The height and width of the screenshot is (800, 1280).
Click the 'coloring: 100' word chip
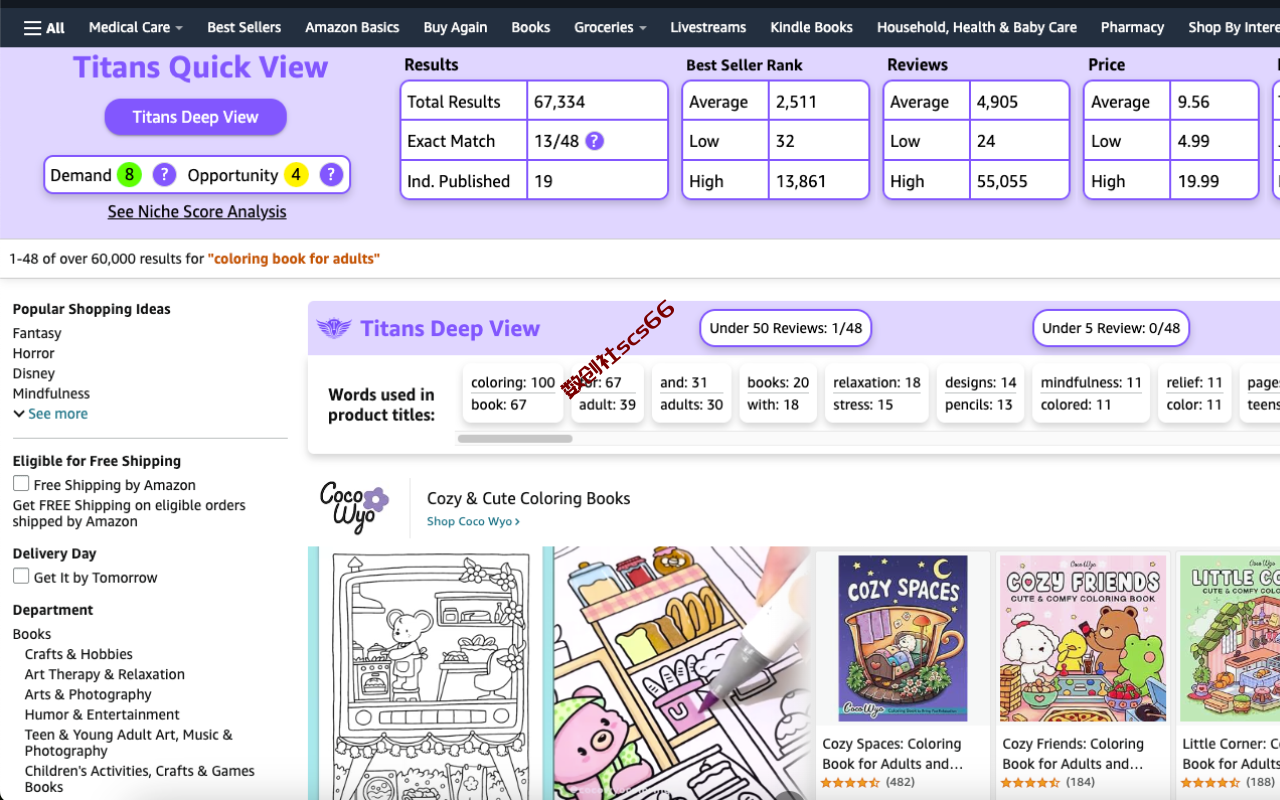[x=513, y=382]
